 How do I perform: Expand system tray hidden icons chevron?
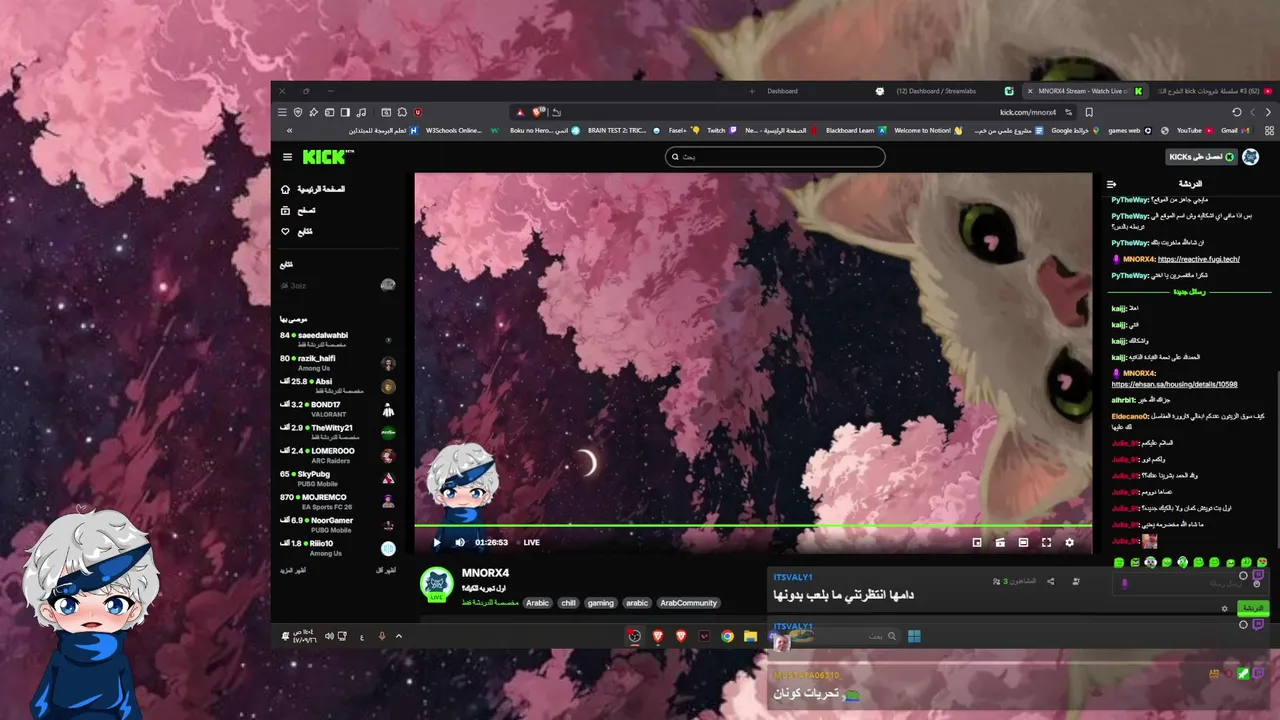click(x=399, y=636)
